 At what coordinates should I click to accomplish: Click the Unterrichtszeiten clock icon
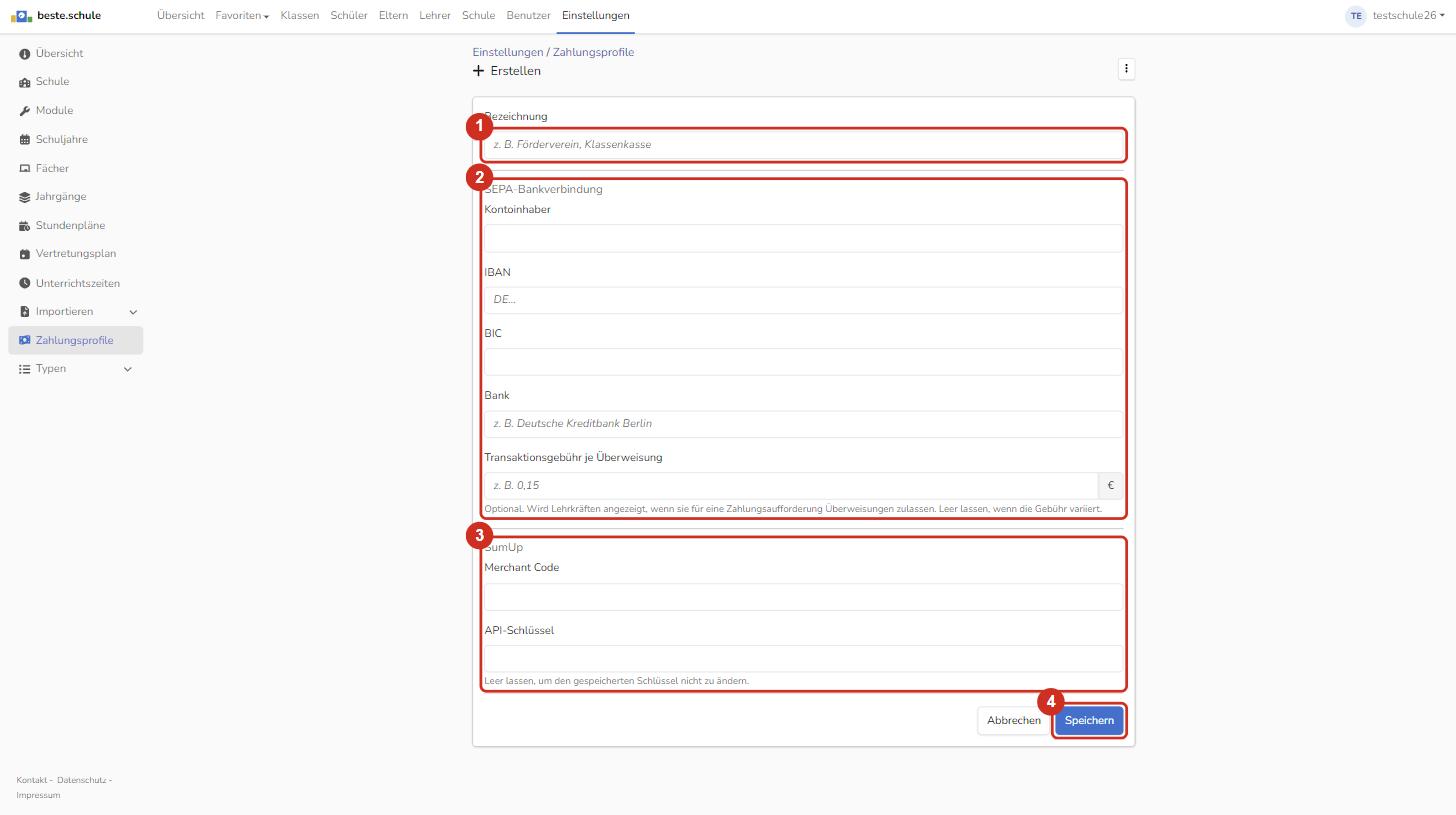(25, 284)
